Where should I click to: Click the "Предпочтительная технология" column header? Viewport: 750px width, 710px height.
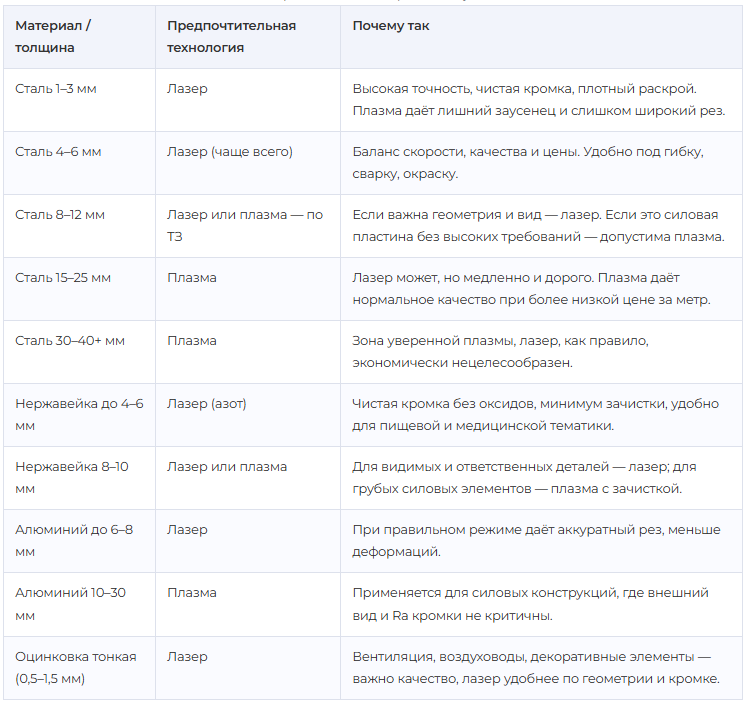coord(231,36)
